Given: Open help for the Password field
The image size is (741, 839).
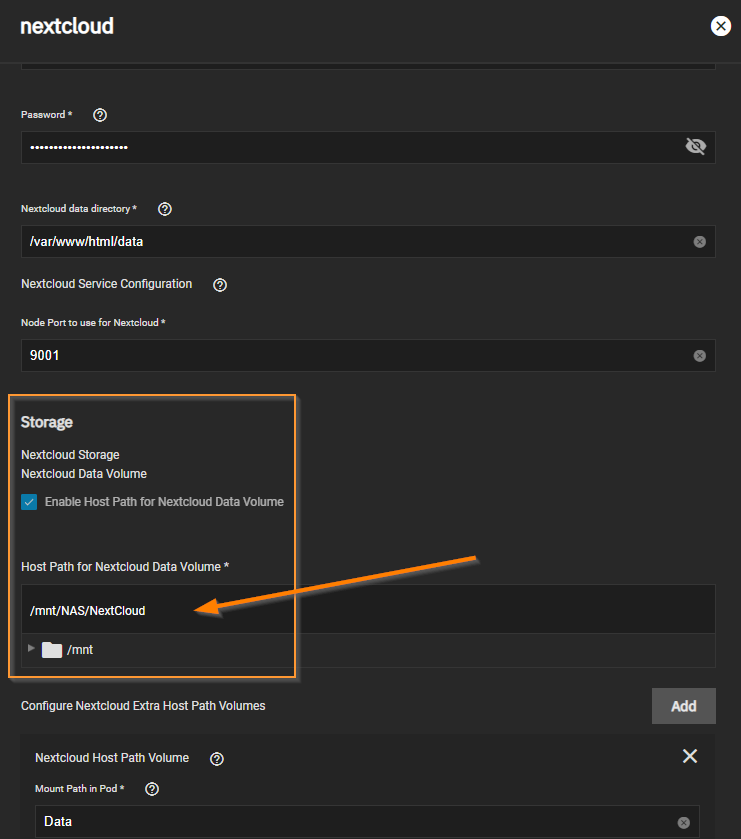Looking at the screenshot, I should (x=100, y=115).
